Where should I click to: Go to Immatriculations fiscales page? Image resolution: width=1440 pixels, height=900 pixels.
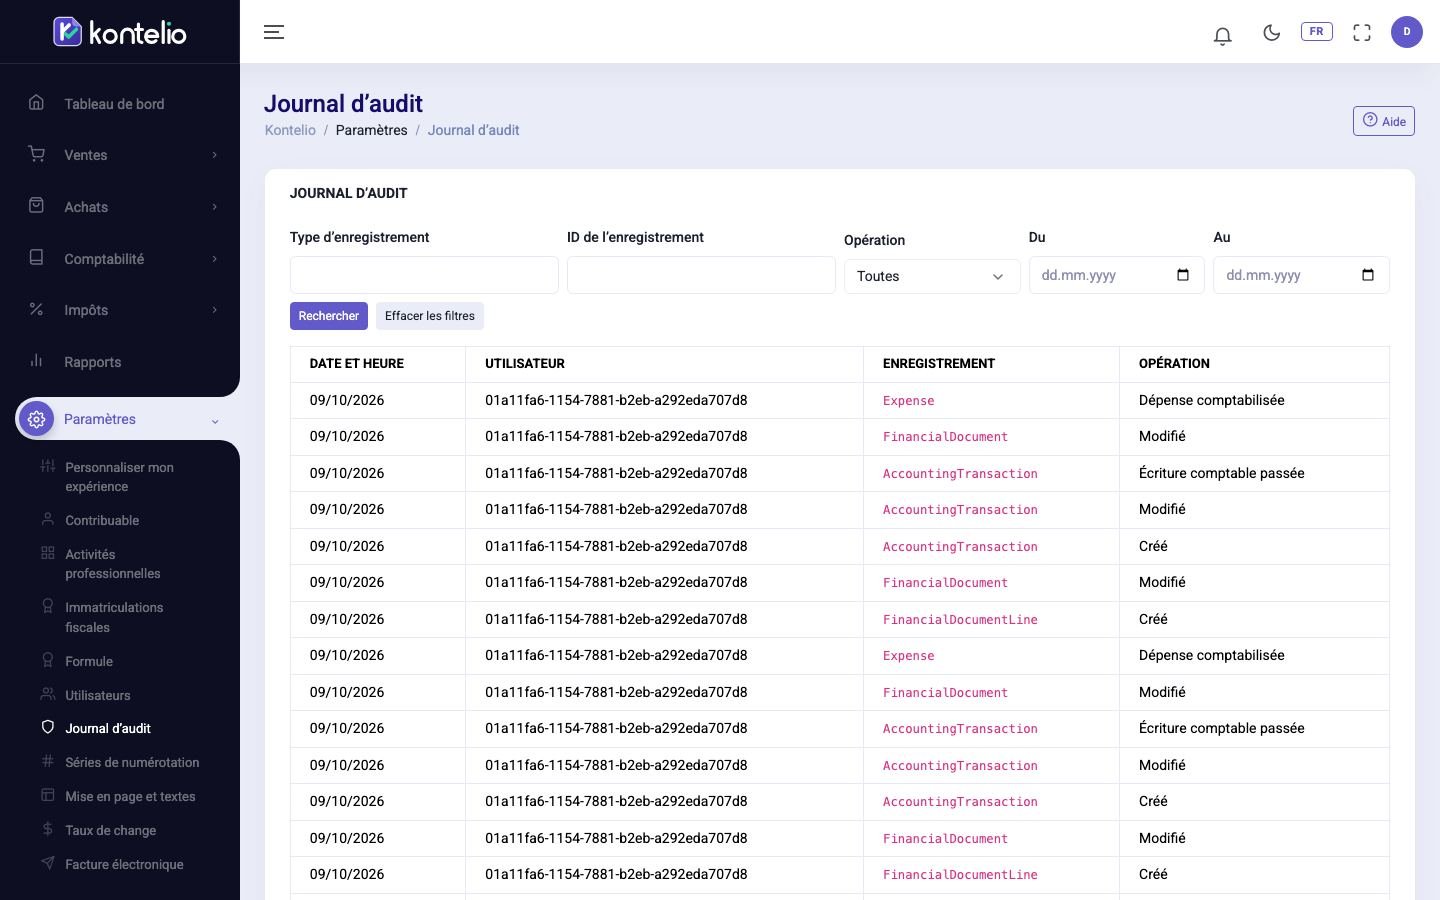(114, 617)
